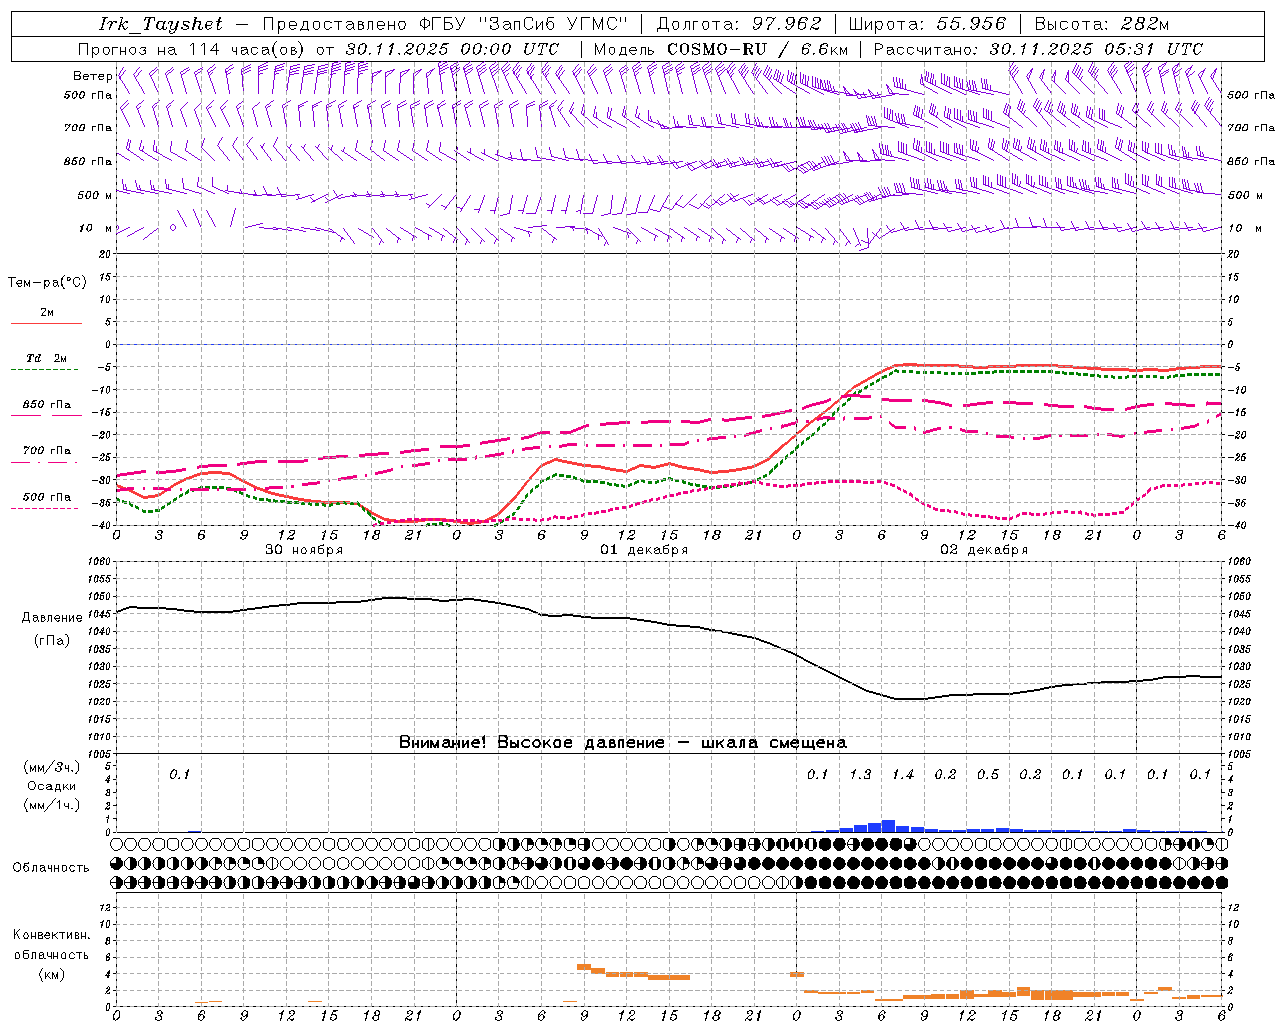
Task: Click the left 500 м wind level label
Action: point(96,195)
